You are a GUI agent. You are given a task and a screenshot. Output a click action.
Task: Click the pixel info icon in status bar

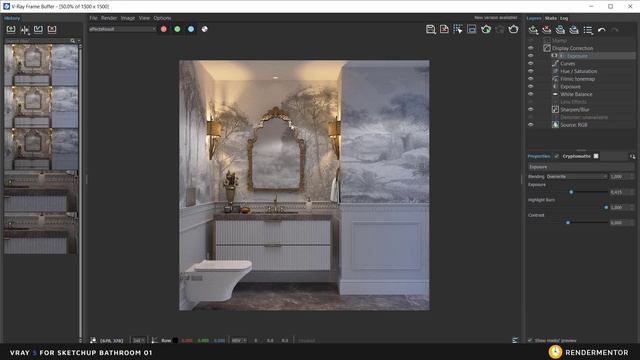93,340
